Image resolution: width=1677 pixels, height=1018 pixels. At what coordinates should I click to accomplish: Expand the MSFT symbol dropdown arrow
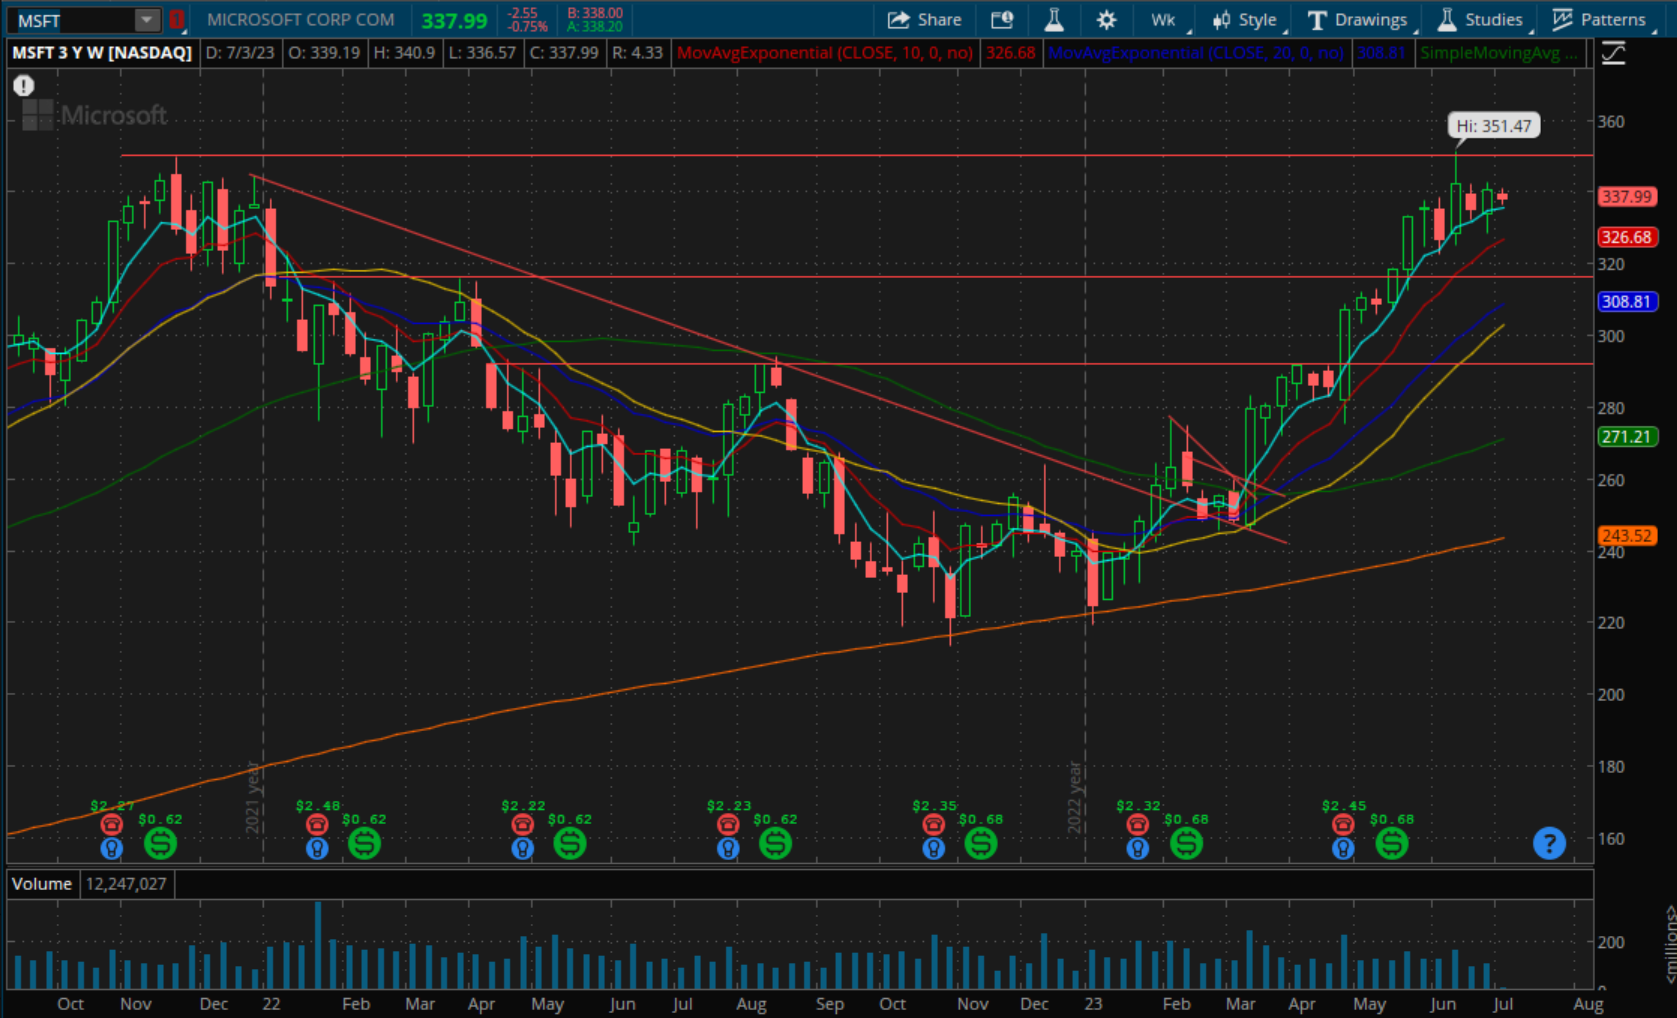147,20
